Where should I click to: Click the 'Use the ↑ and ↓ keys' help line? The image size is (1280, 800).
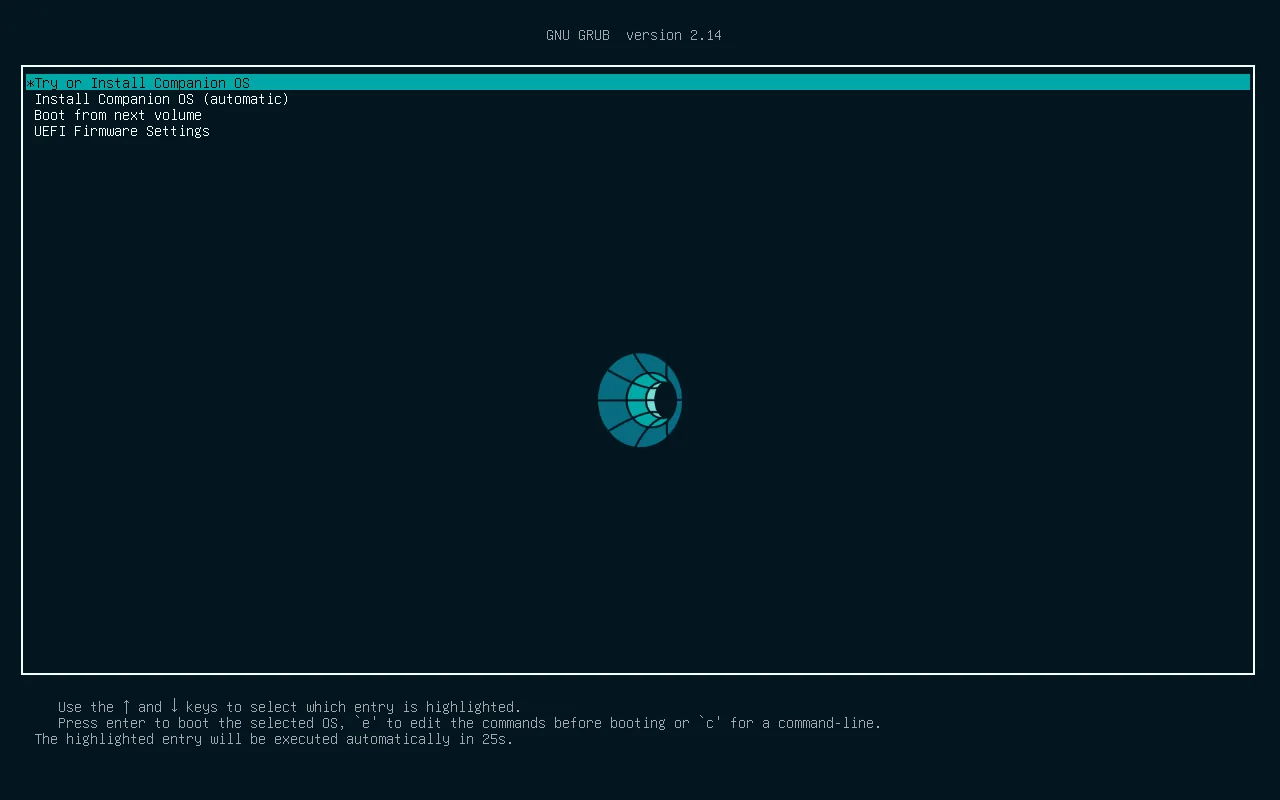(290, 707)
